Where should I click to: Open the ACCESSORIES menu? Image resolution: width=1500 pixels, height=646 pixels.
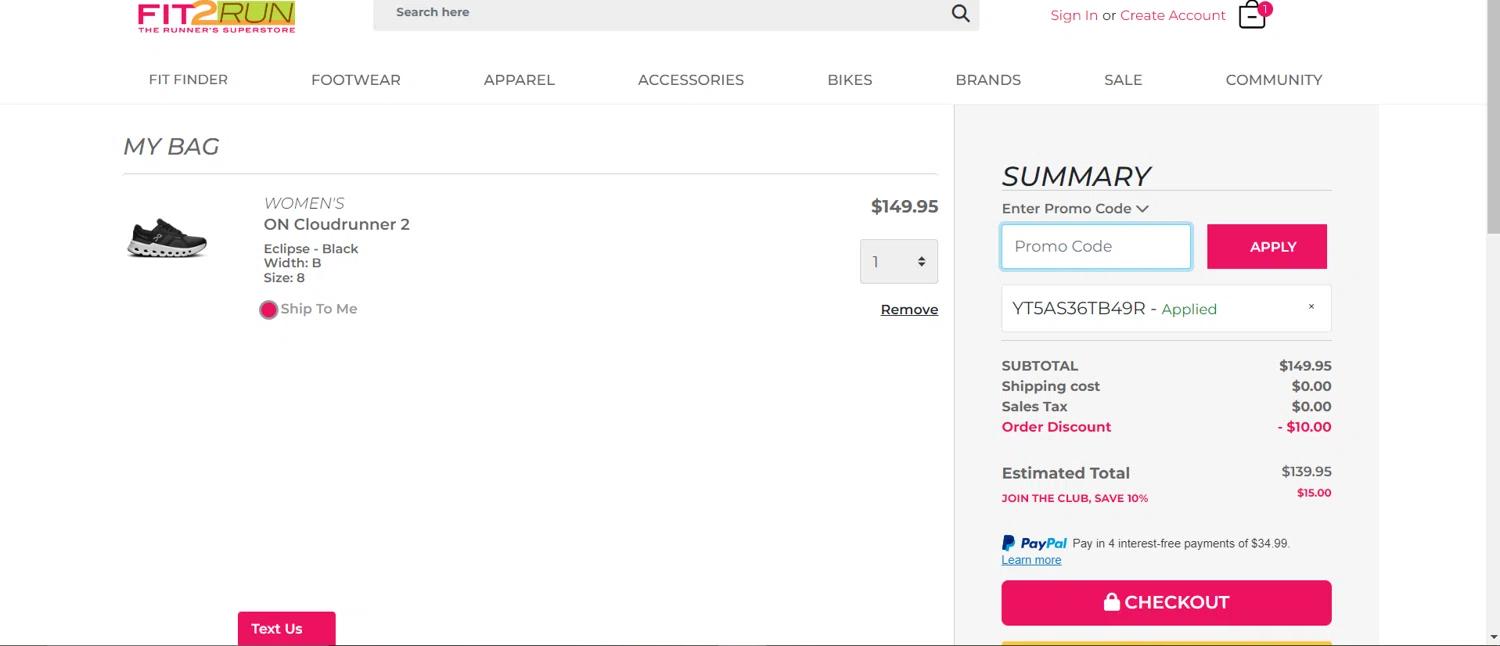[x=691, y=80]
